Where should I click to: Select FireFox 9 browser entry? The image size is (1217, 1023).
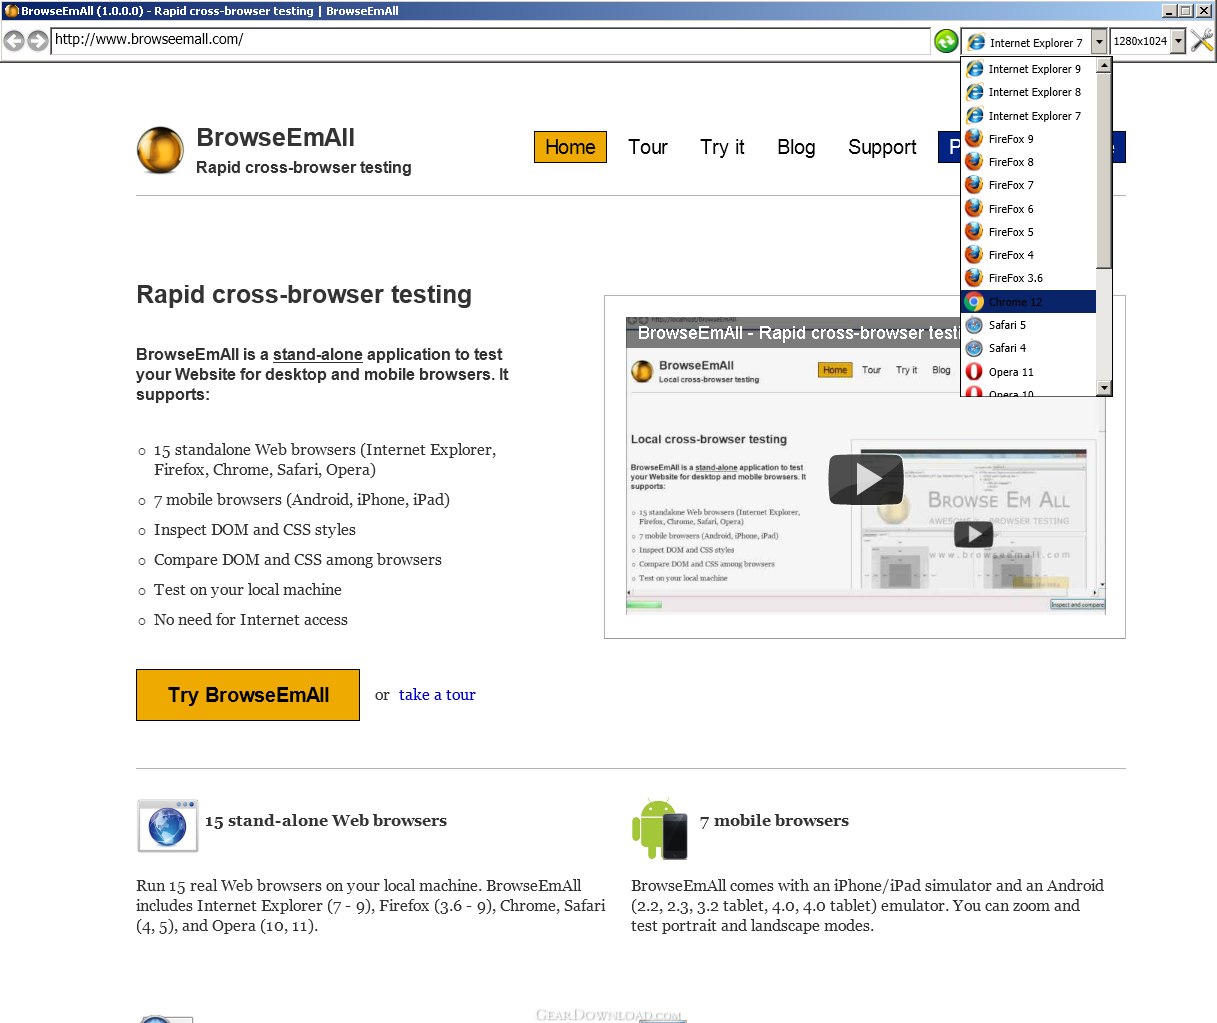[x=1028, y=139]
